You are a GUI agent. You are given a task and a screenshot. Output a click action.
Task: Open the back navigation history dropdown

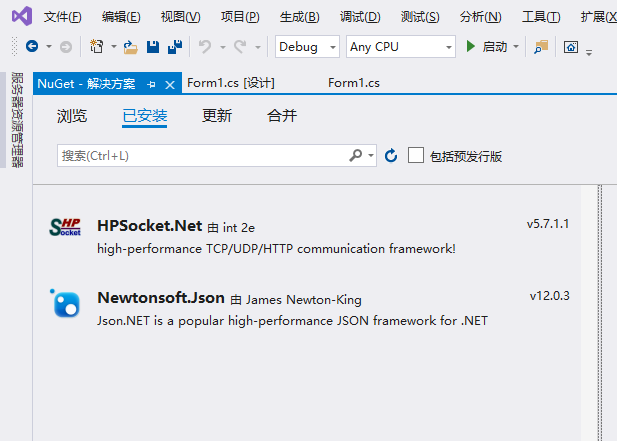[x=49, y=47]
